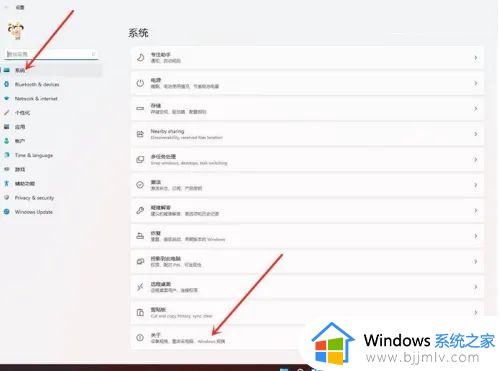Click the apps icon beside 应用
The height and width of the screenshot is (371, 500).
pos(7,127)
